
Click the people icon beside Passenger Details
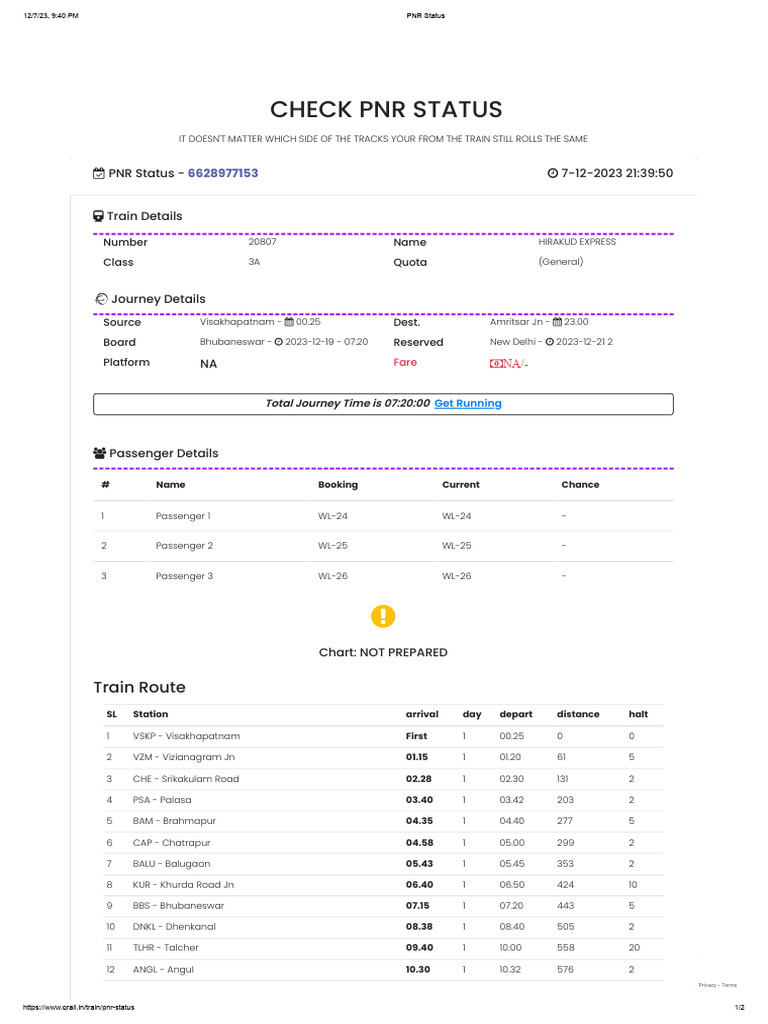[100, 454]
